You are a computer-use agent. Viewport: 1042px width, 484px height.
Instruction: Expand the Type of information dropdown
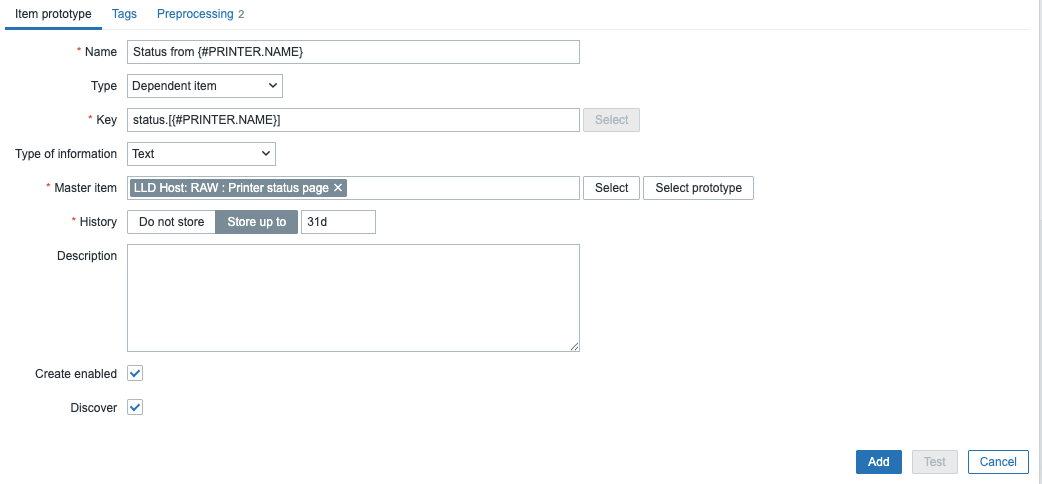click(201, 154)
